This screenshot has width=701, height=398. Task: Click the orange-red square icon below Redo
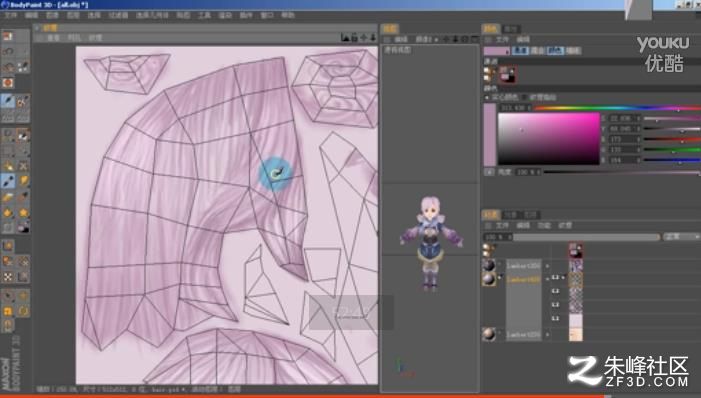(x=8, y=83)
